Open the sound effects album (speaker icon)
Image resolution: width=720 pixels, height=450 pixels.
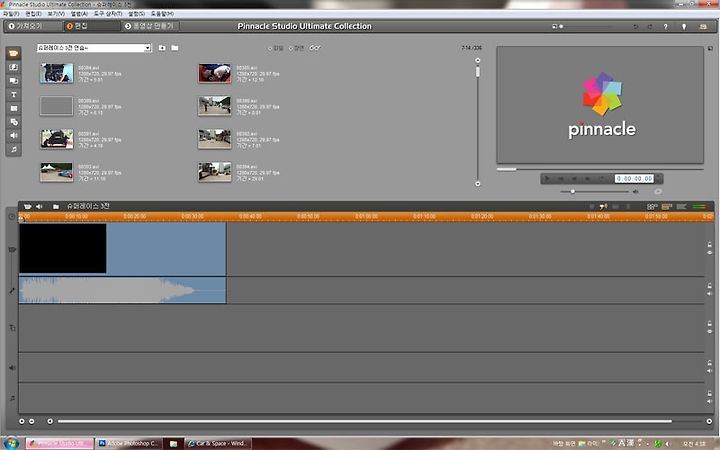[14, 135]
